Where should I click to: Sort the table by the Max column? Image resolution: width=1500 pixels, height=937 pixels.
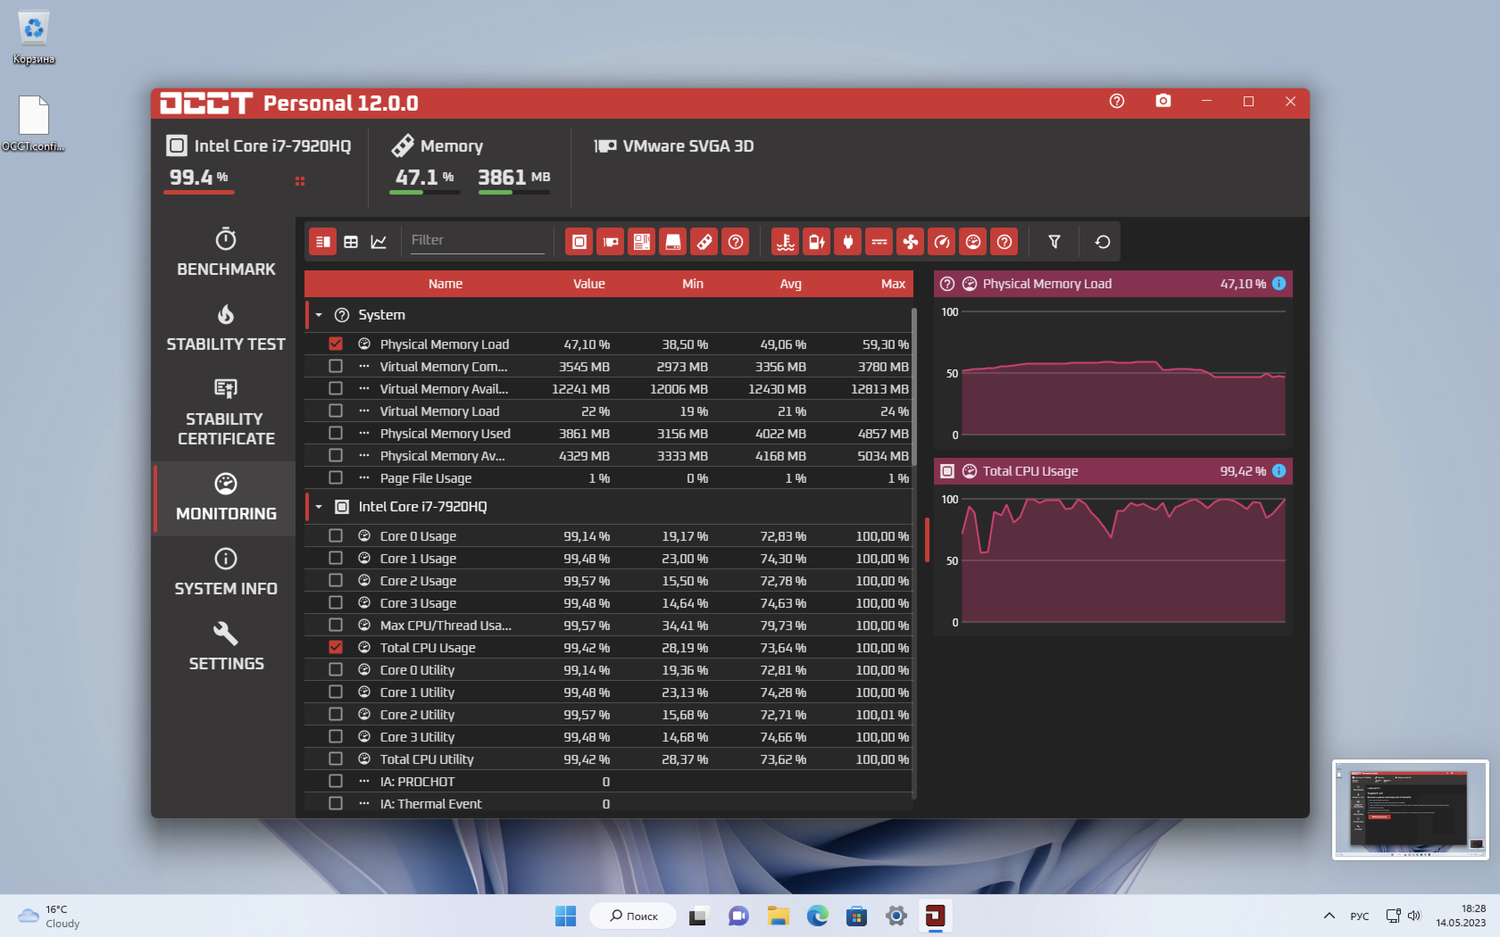click(893, 284)
